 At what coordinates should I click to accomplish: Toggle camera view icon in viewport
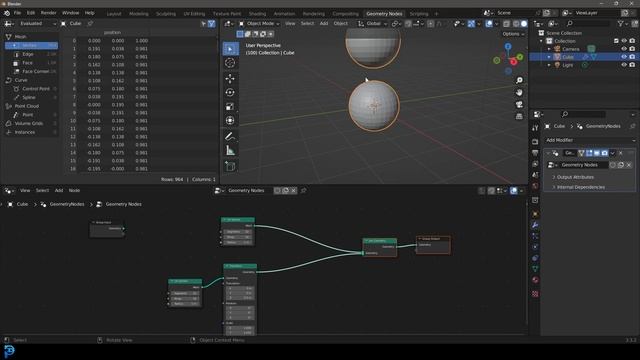[x=519, y=104]
